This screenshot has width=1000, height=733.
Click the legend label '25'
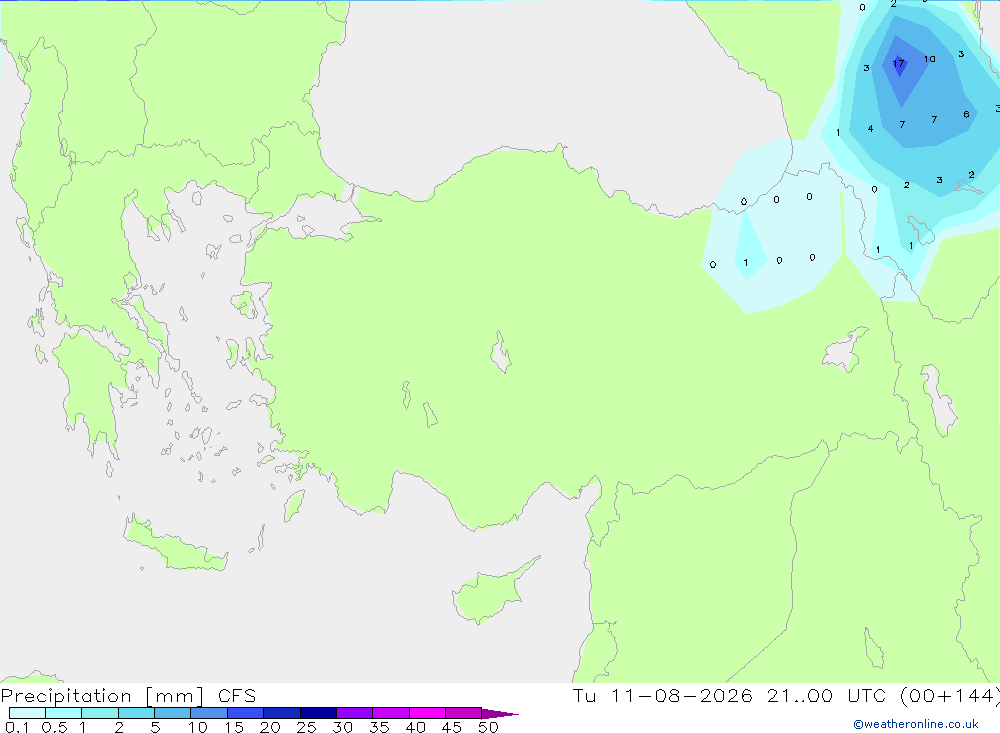[306, 727]
